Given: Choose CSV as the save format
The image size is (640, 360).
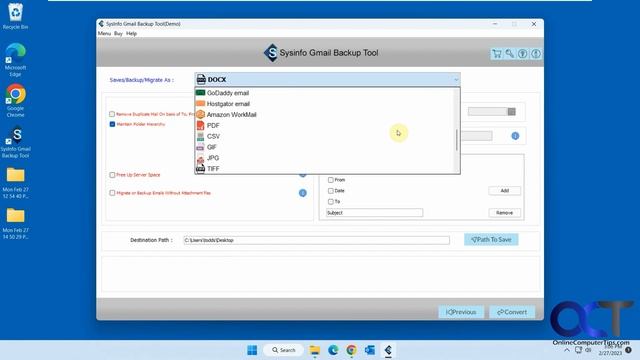Looking at the screenshot, I should coord(324,136).
